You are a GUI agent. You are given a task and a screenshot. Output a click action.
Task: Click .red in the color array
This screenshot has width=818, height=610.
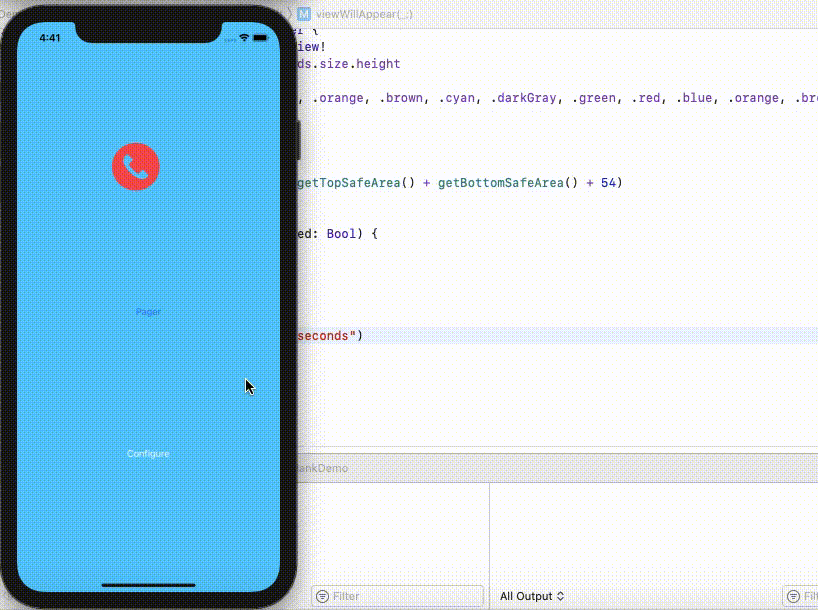coord(646,98)
